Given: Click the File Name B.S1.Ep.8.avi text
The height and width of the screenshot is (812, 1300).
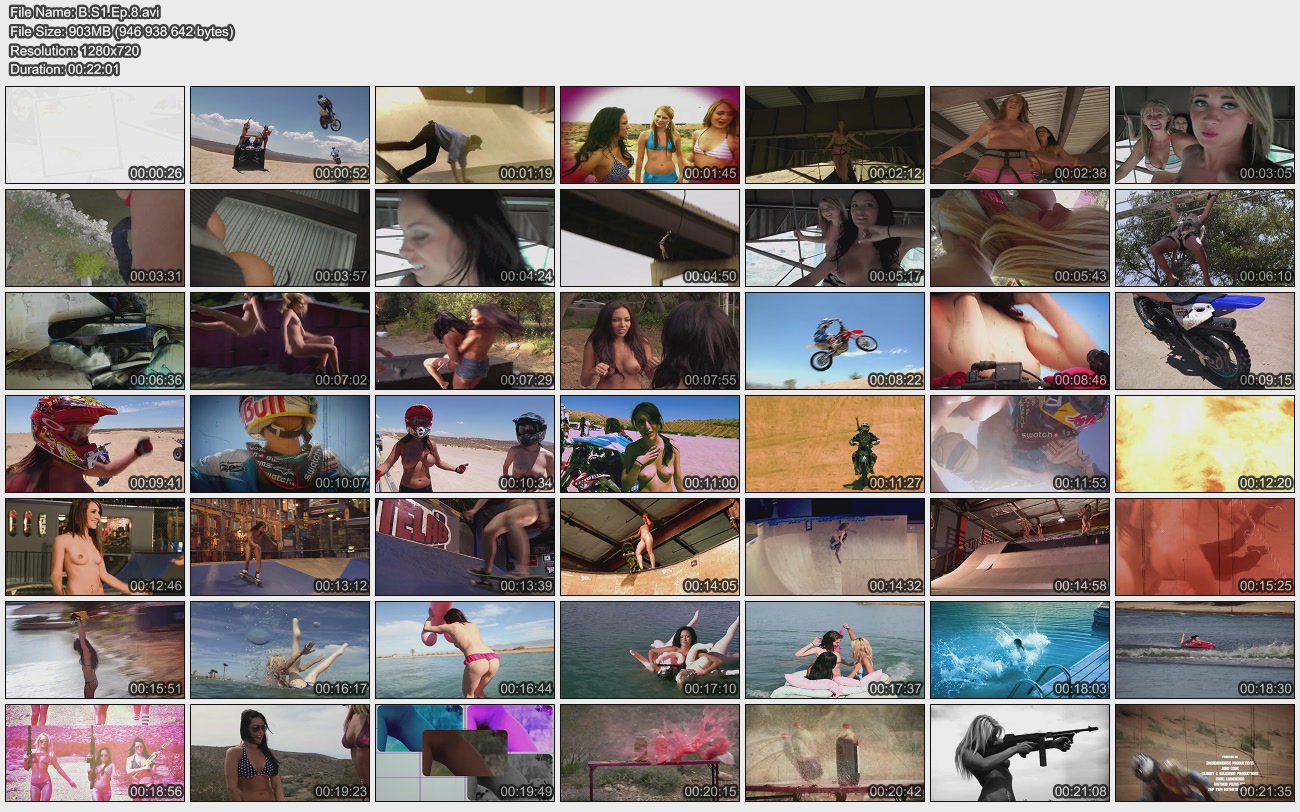Looking at the screenshot, I should pyautogui.click(x=85, y=12).
